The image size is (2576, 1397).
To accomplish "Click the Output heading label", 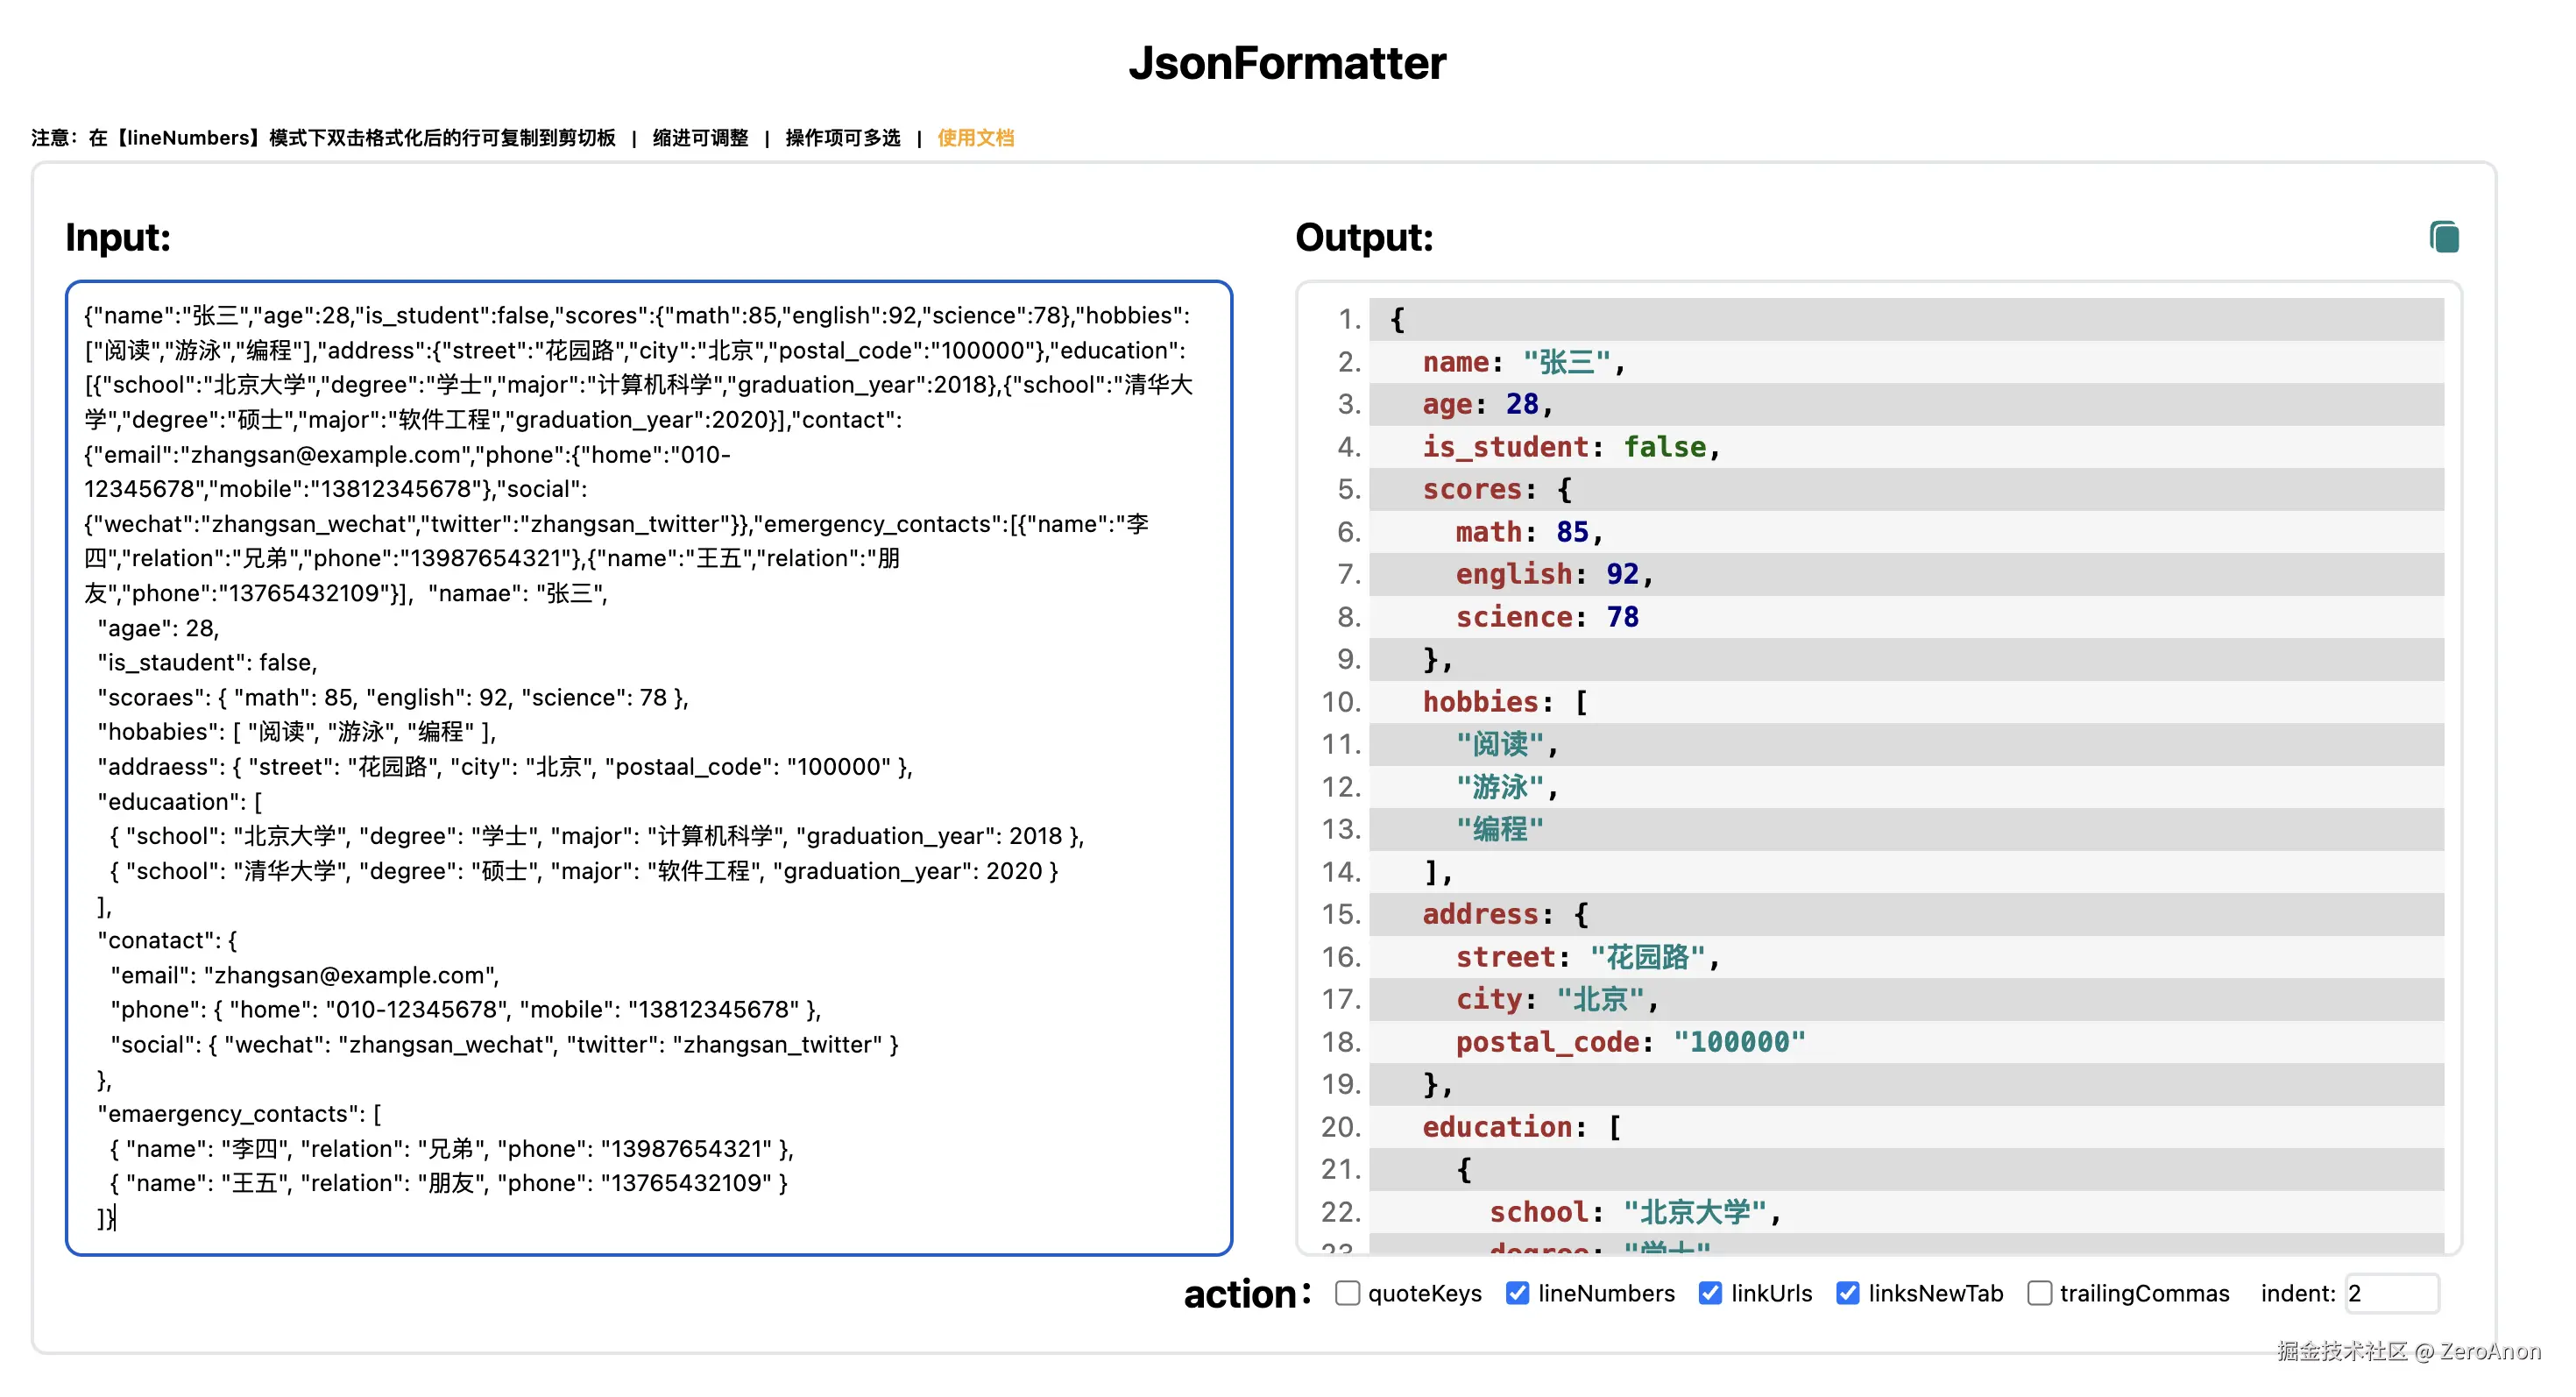I will click(1364, 238).
